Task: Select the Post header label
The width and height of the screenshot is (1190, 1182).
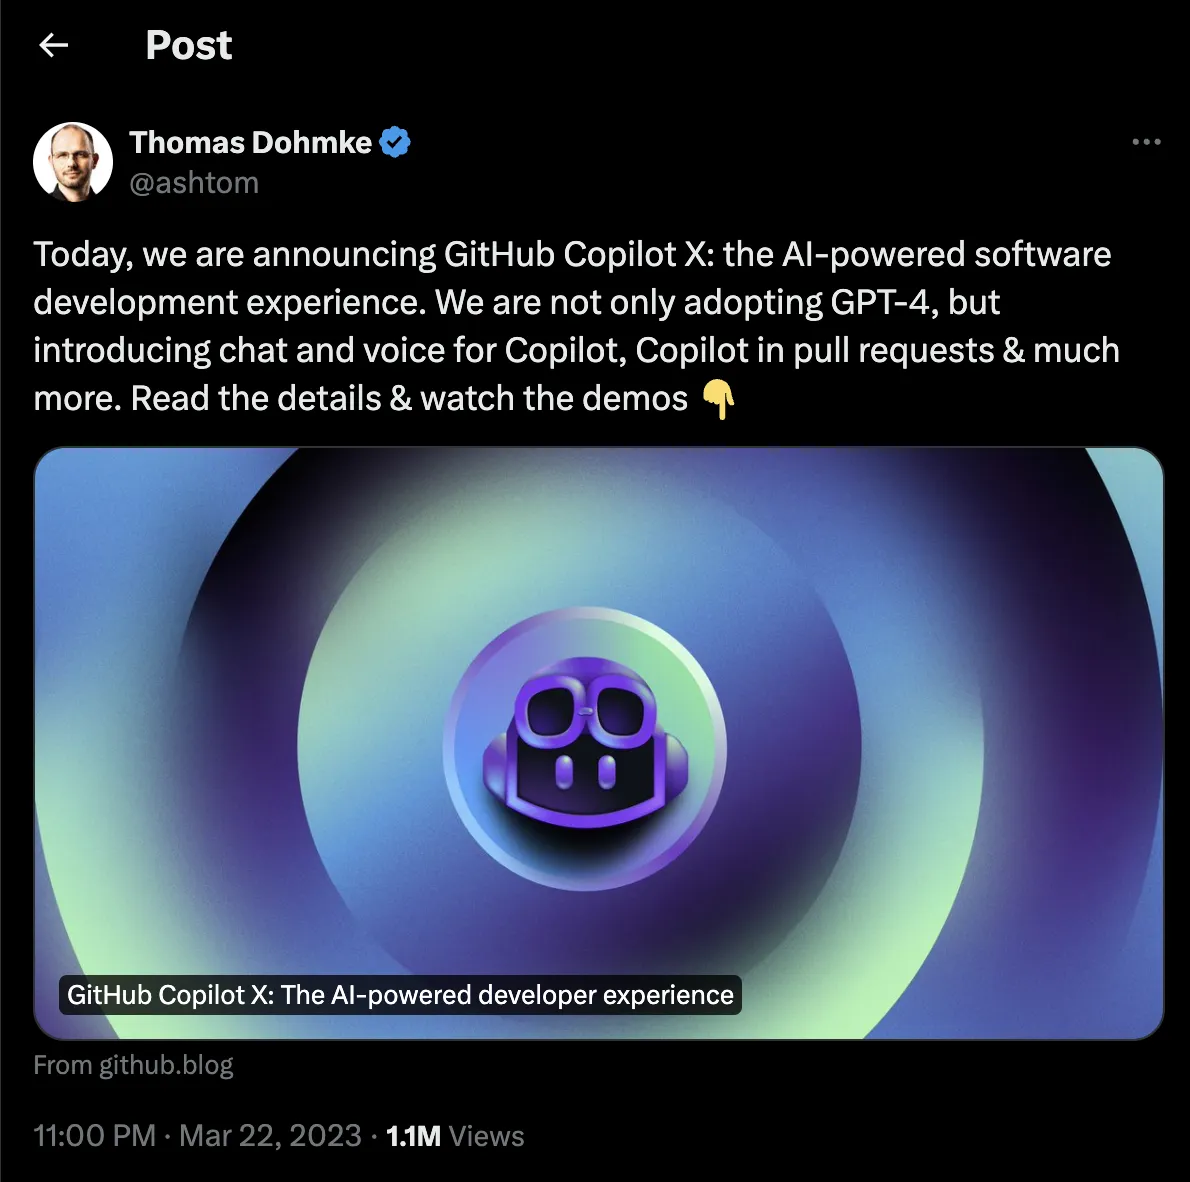Action: pos(188,45)
